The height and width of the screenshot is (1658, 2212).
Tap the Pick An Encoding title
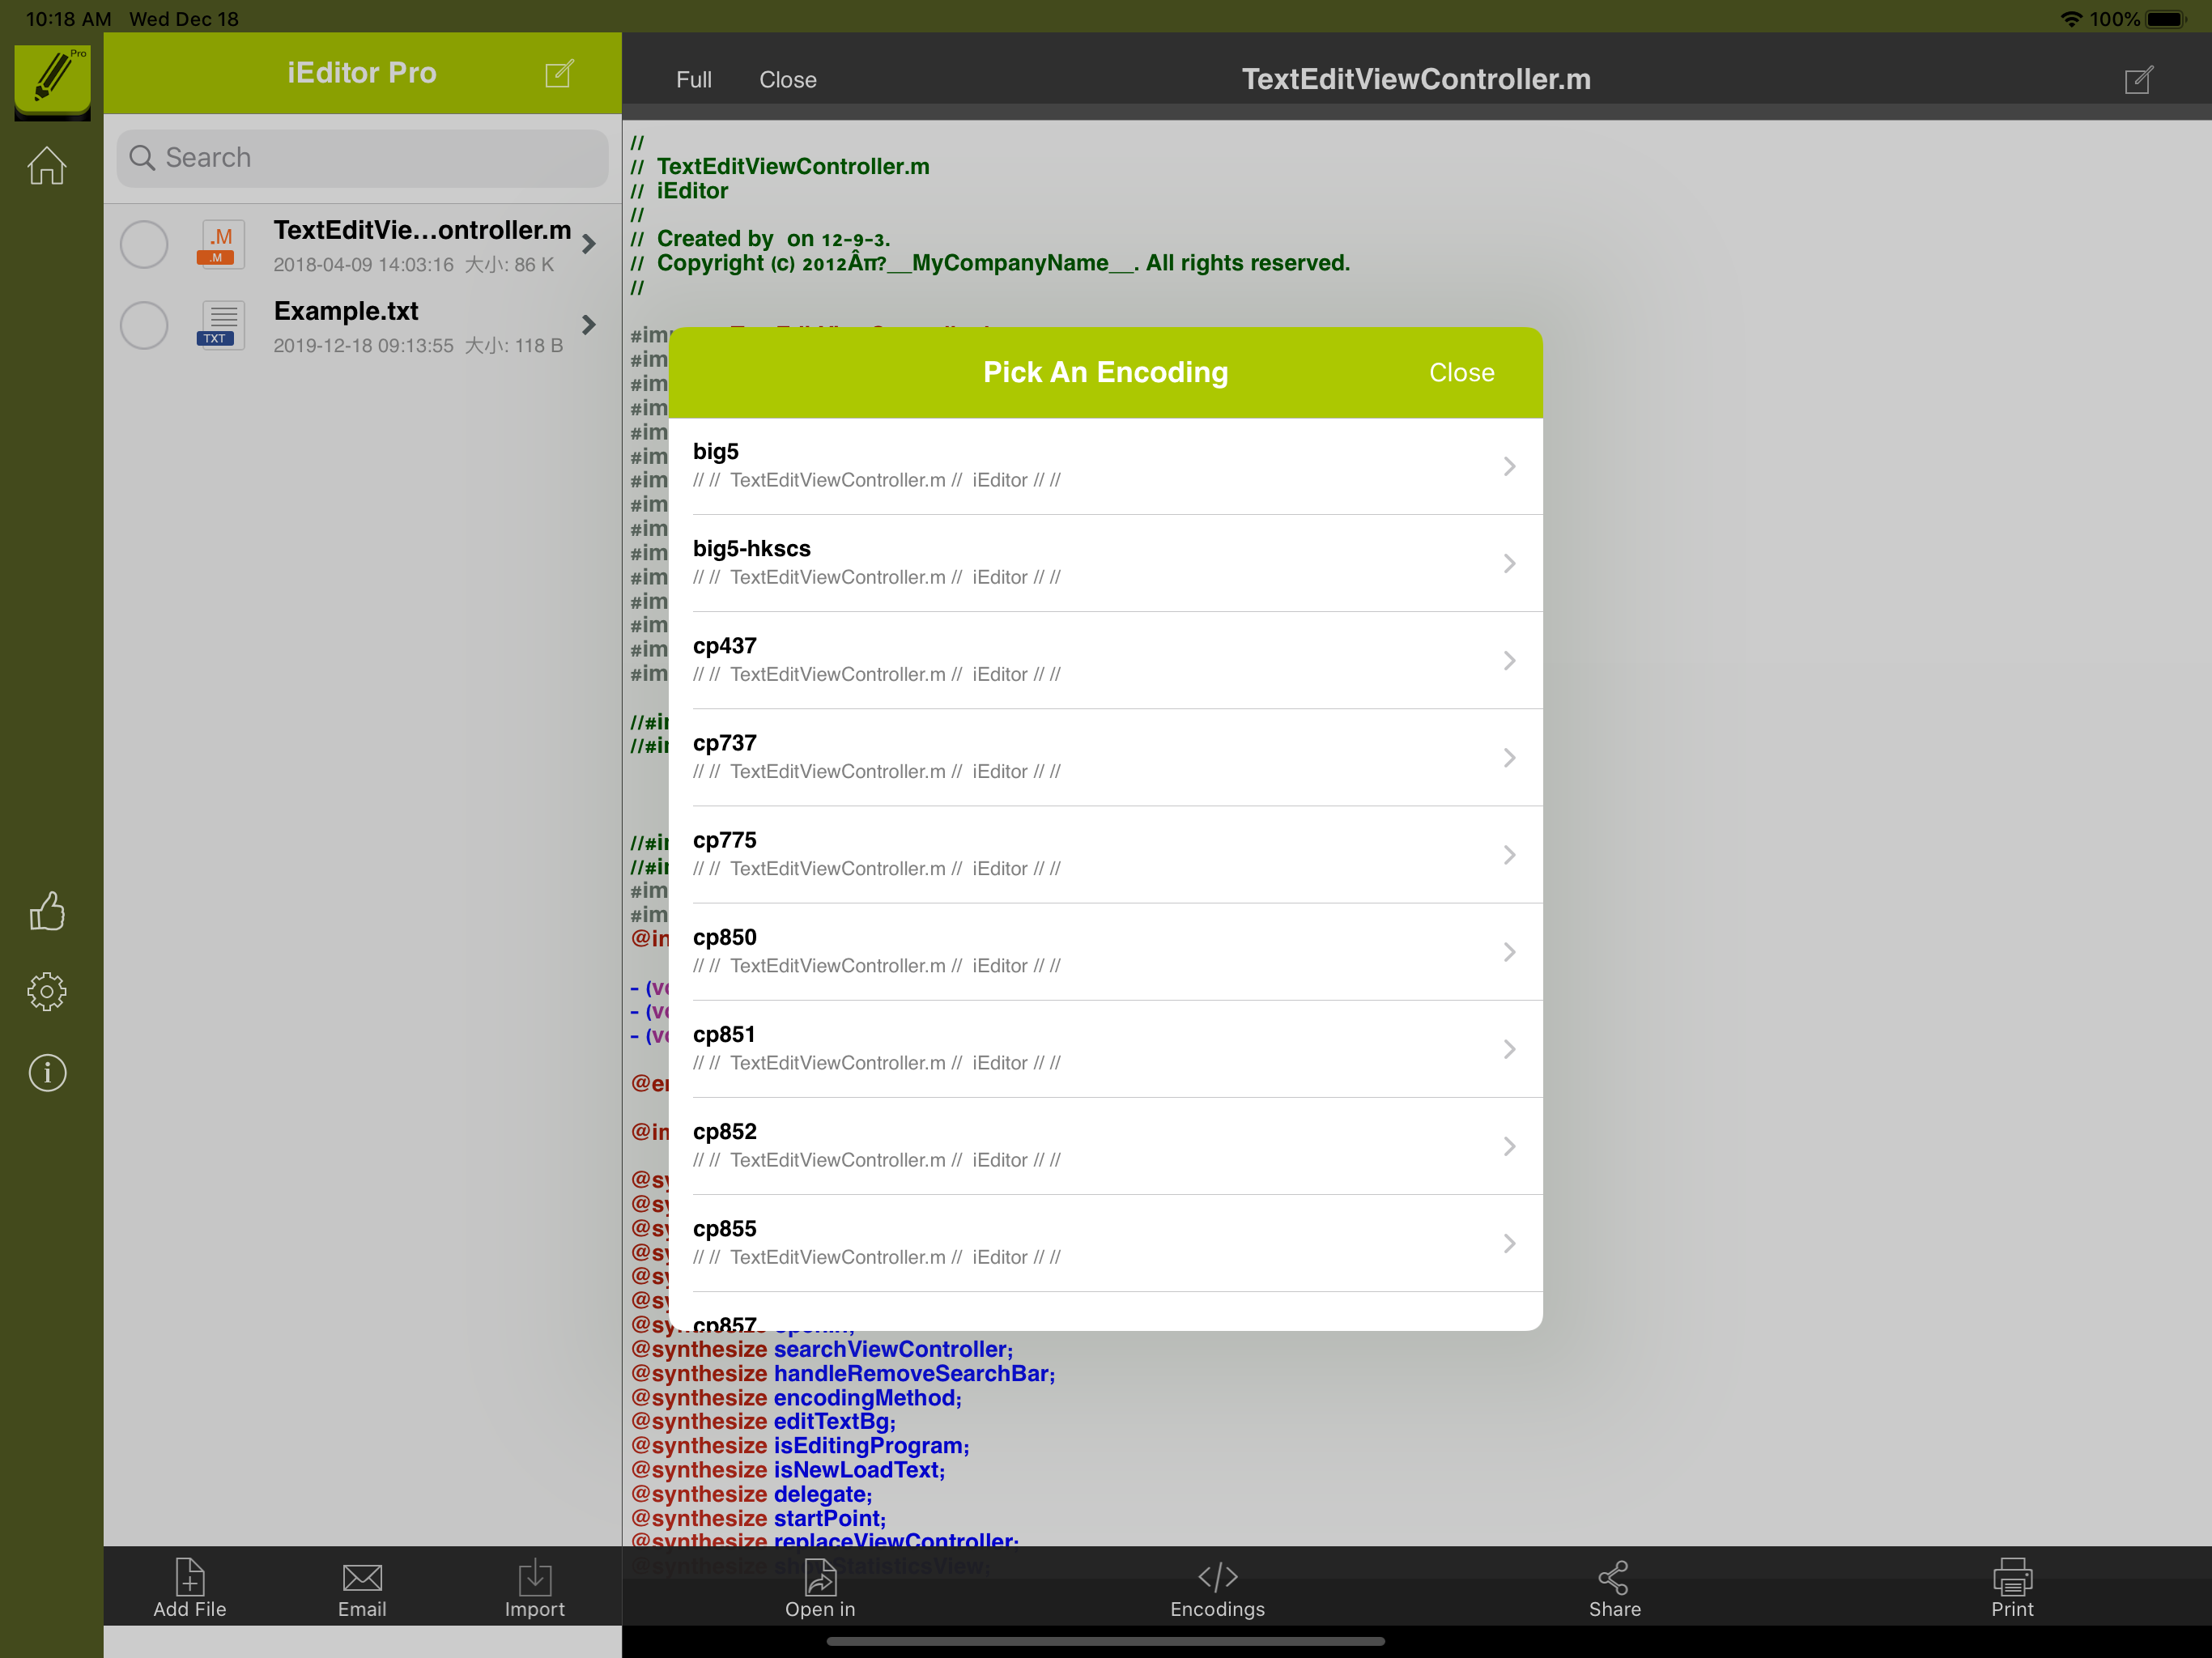pos(1105,372)
